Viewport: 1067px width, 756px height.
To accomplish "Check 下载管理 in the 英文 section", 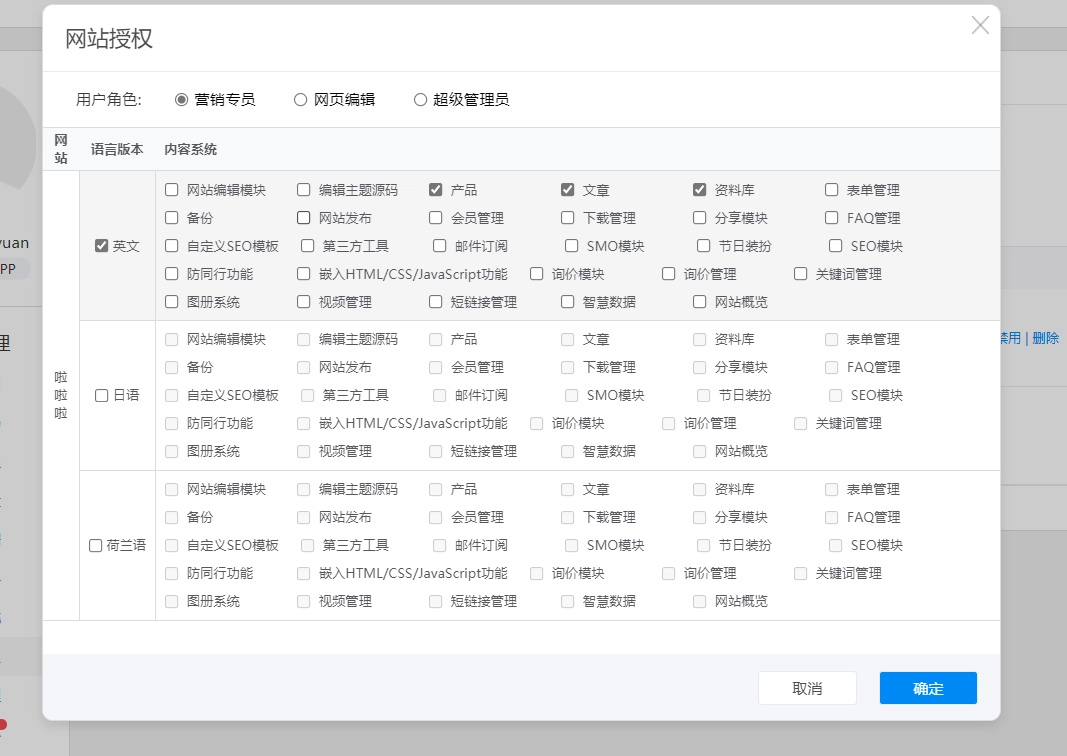I will tap(568, 218).
